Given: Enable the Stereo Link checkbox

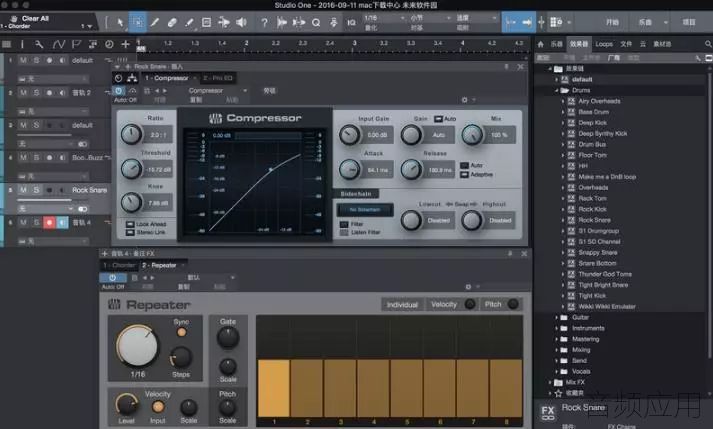Looking at the screenshot, I should (130, 232).
